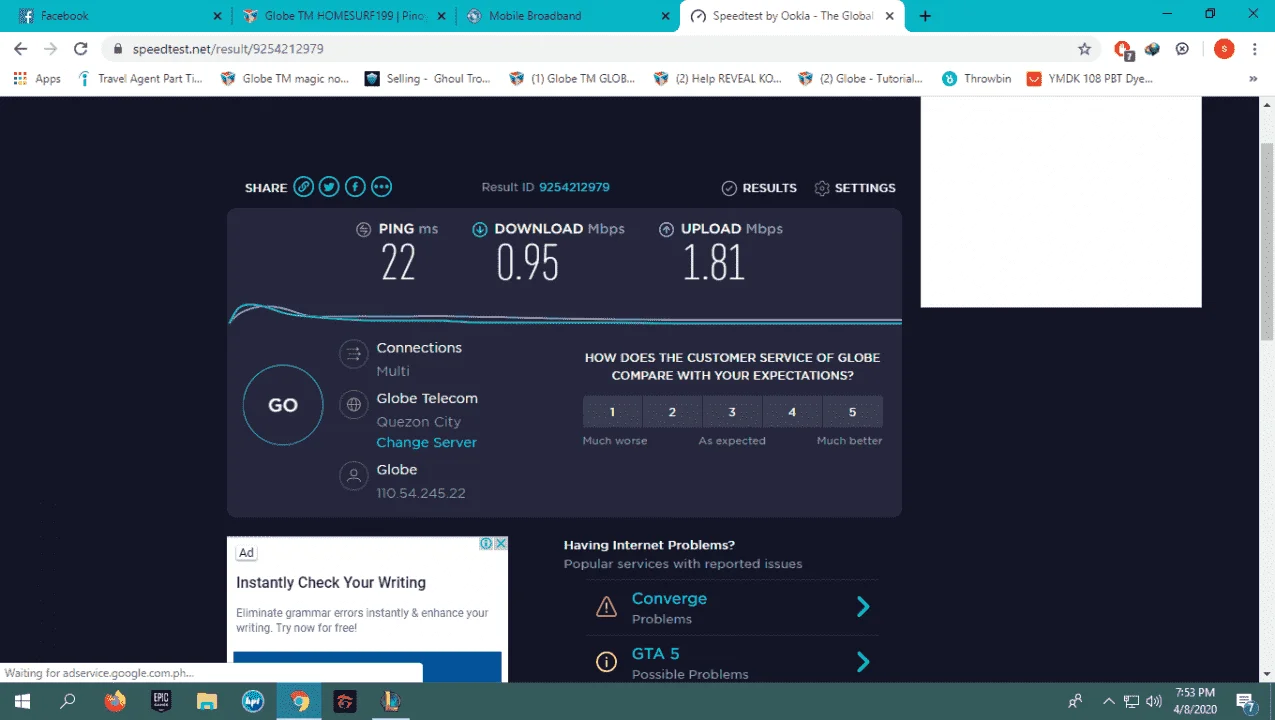The width and height of the screenshot is (1275, 720).
Task: Open Travel Agent Part Ti... bookmark
Action: click(x=140, y=78)
